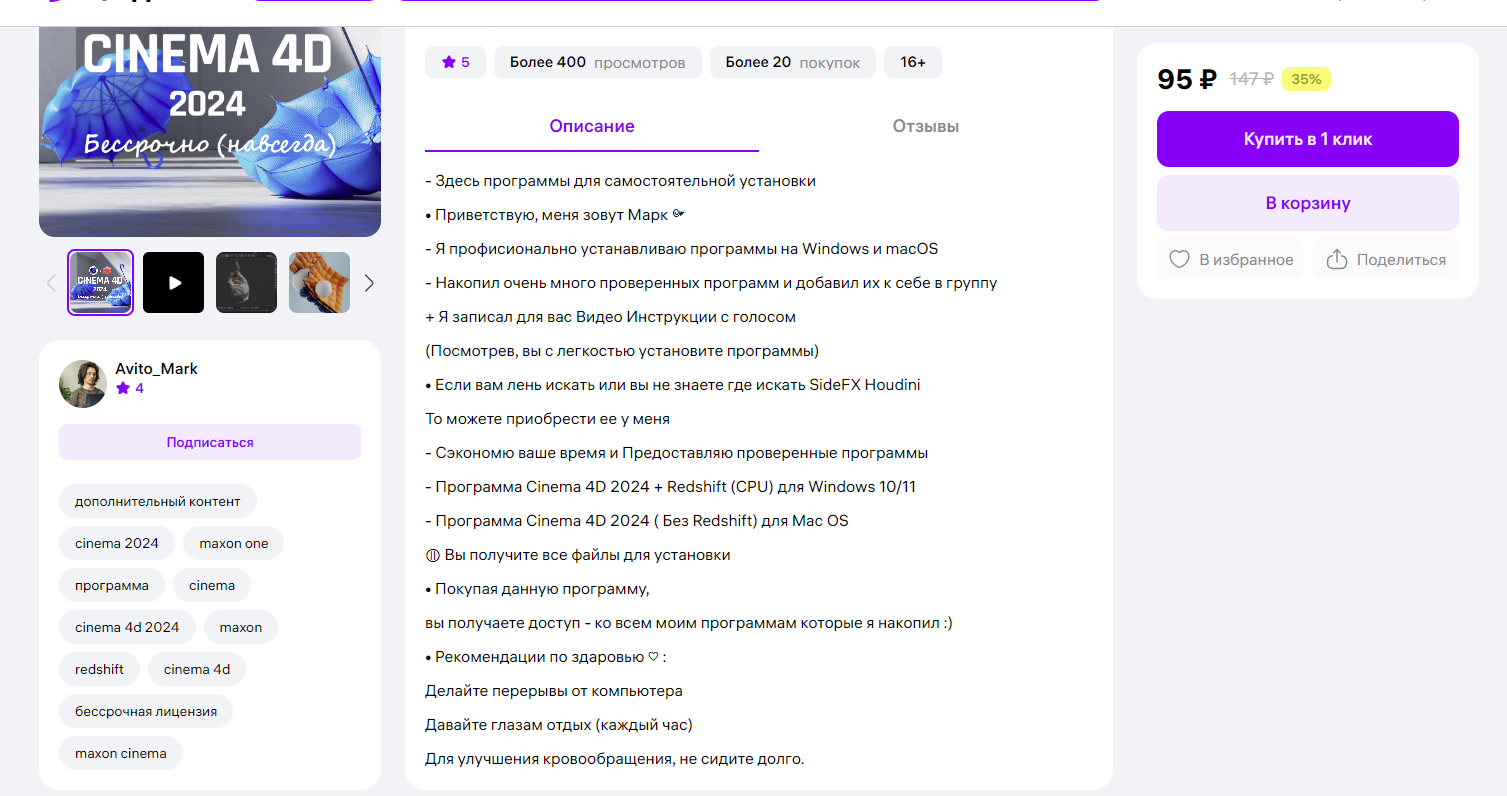The height and width of the screenshot is (796, 1507).
Task: Click the Redshift (CPU) for Windows 10/11 line
Action: [x=671, y=487]
